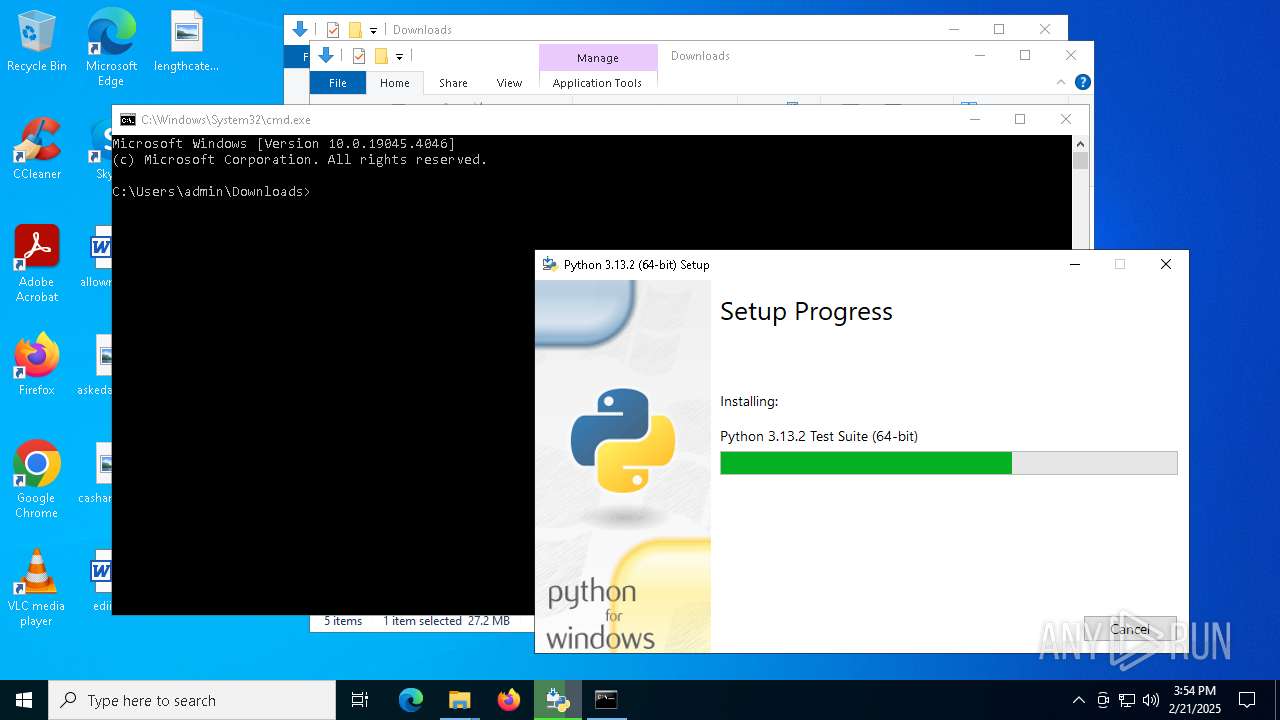Click New folder icon in back Downloads window

click(x=355, y=30)
